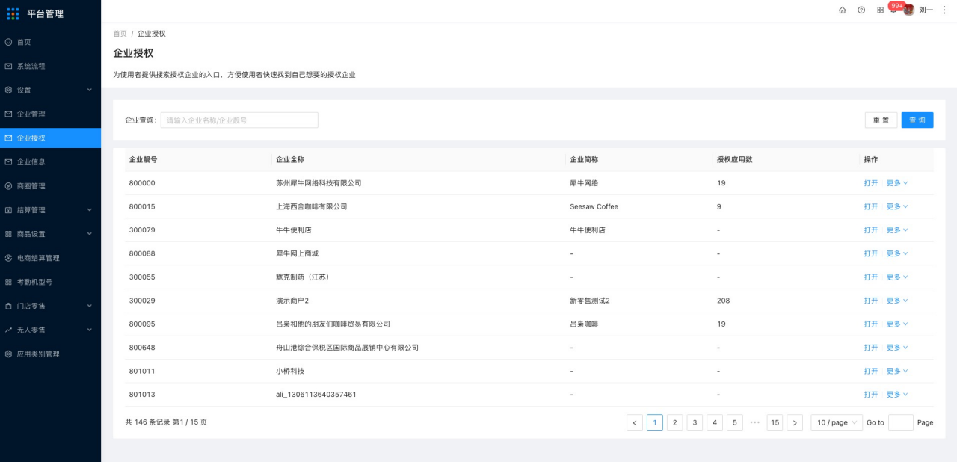Viewport: 957px width, 462px height.
Task: Select the second sidebar item below 首页
Action: click(50, 90)
